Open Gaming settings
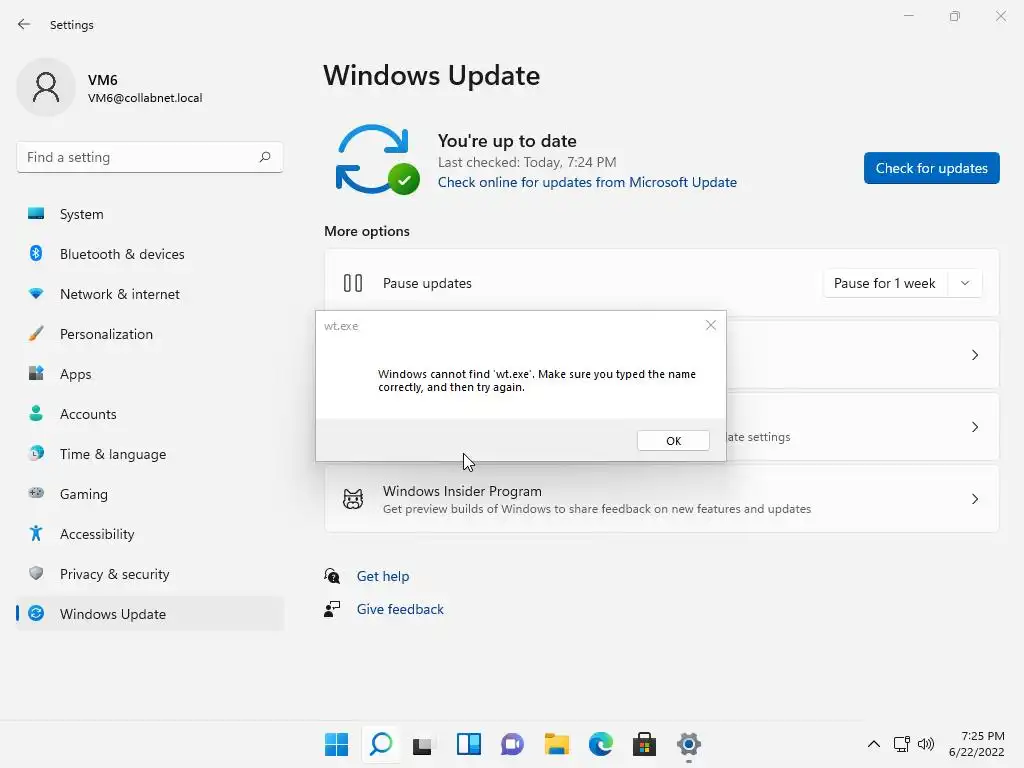Image resolution: width=1024 pixels, height=768 pixels. (x=150, y=494)
